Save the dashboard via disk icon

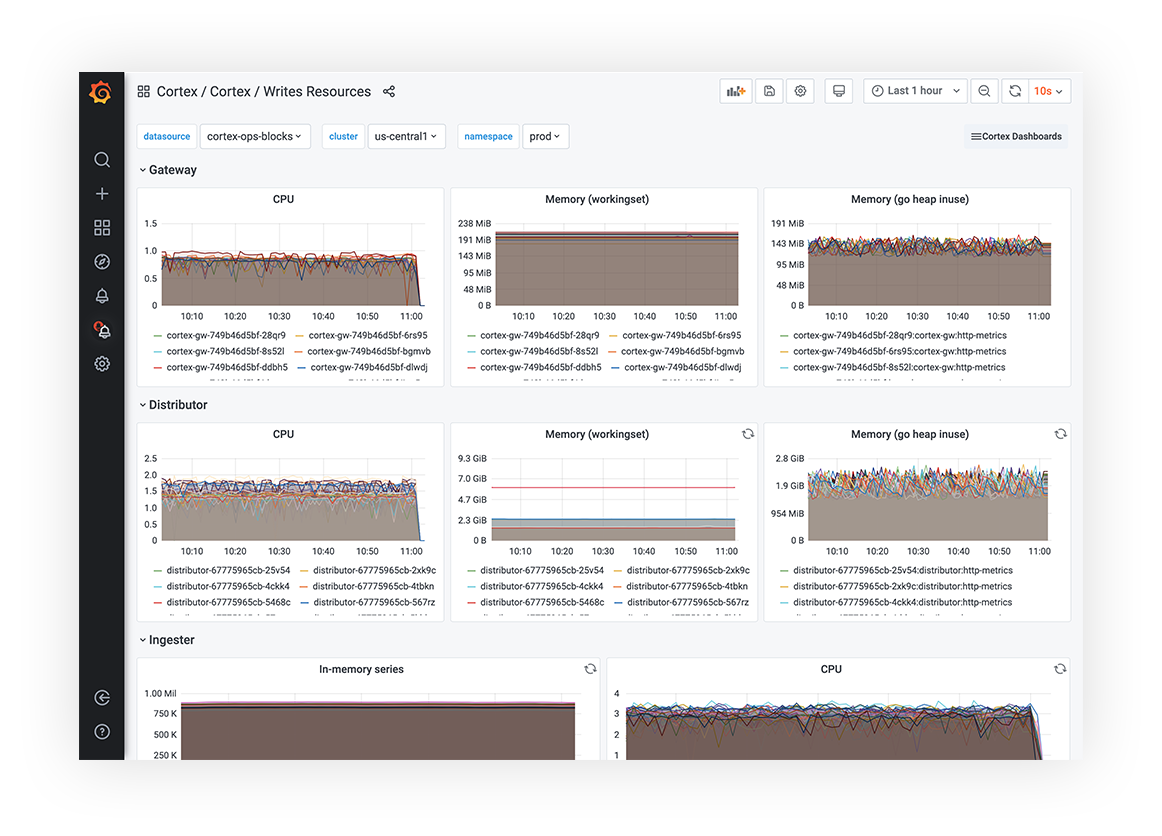(768, 91)
